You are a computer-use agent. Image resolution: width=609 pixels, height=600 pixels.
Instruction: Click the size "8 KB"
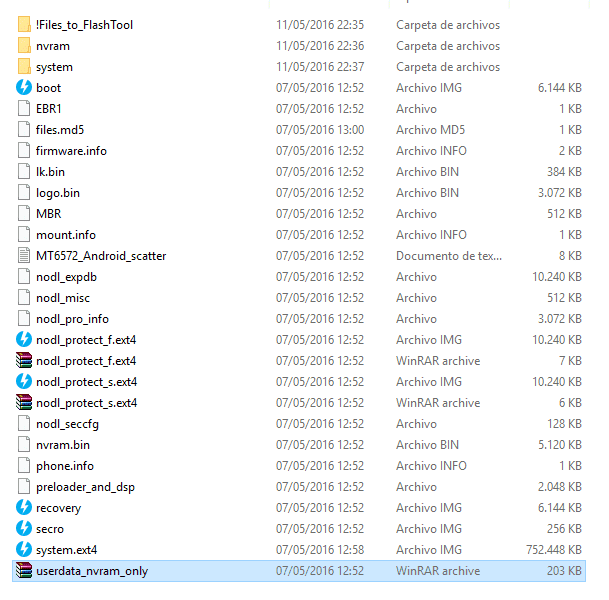click(570, 256)
